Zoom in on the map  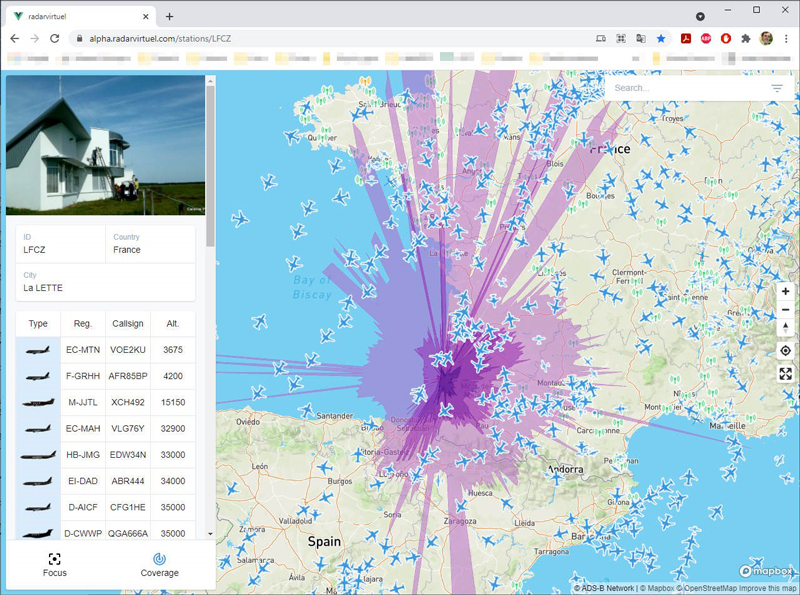785,291
